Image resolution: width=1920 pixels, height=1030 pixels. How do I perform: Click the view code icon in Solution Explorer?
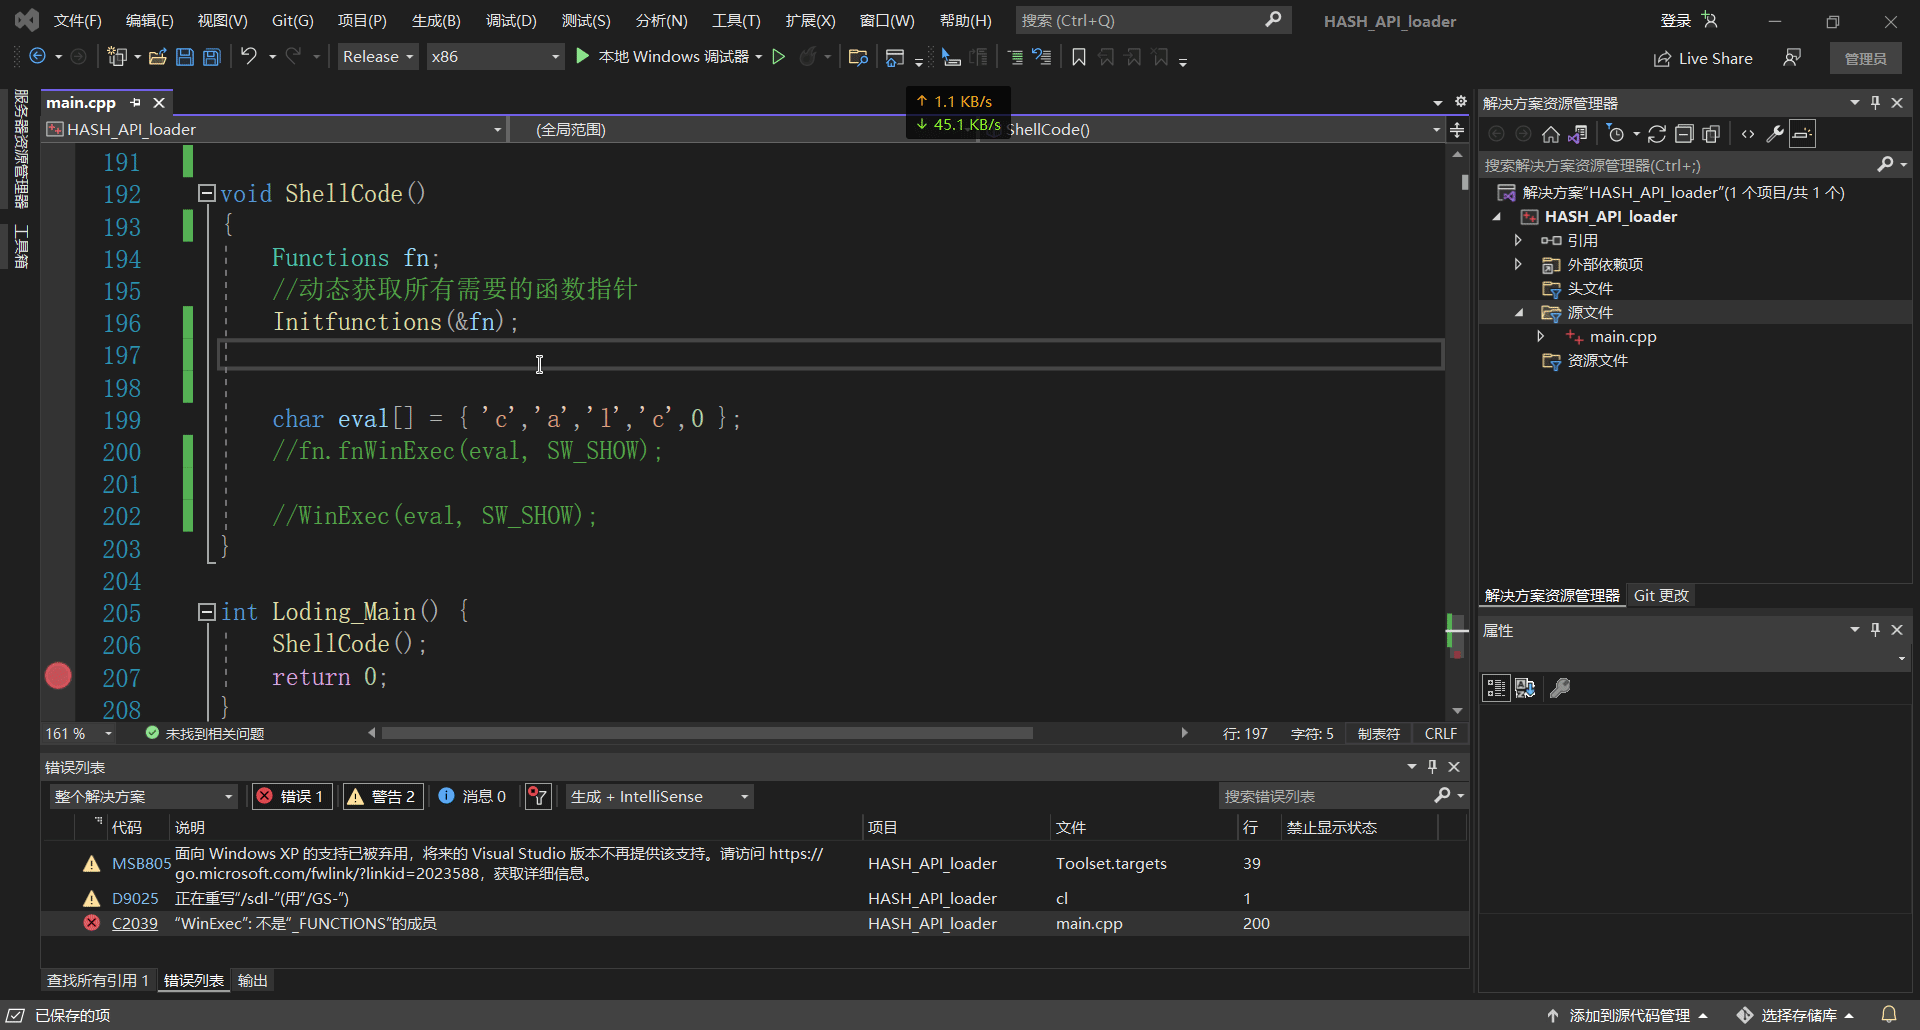(x=1748, y=134)
